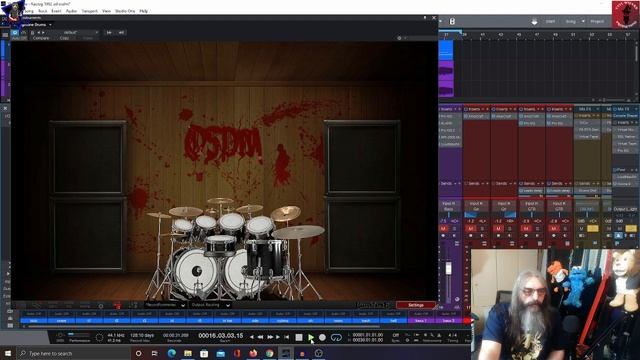This screenshot has height=360, width=640.
Task: Click the Bass channel pan slider
Action: point(449,215)
